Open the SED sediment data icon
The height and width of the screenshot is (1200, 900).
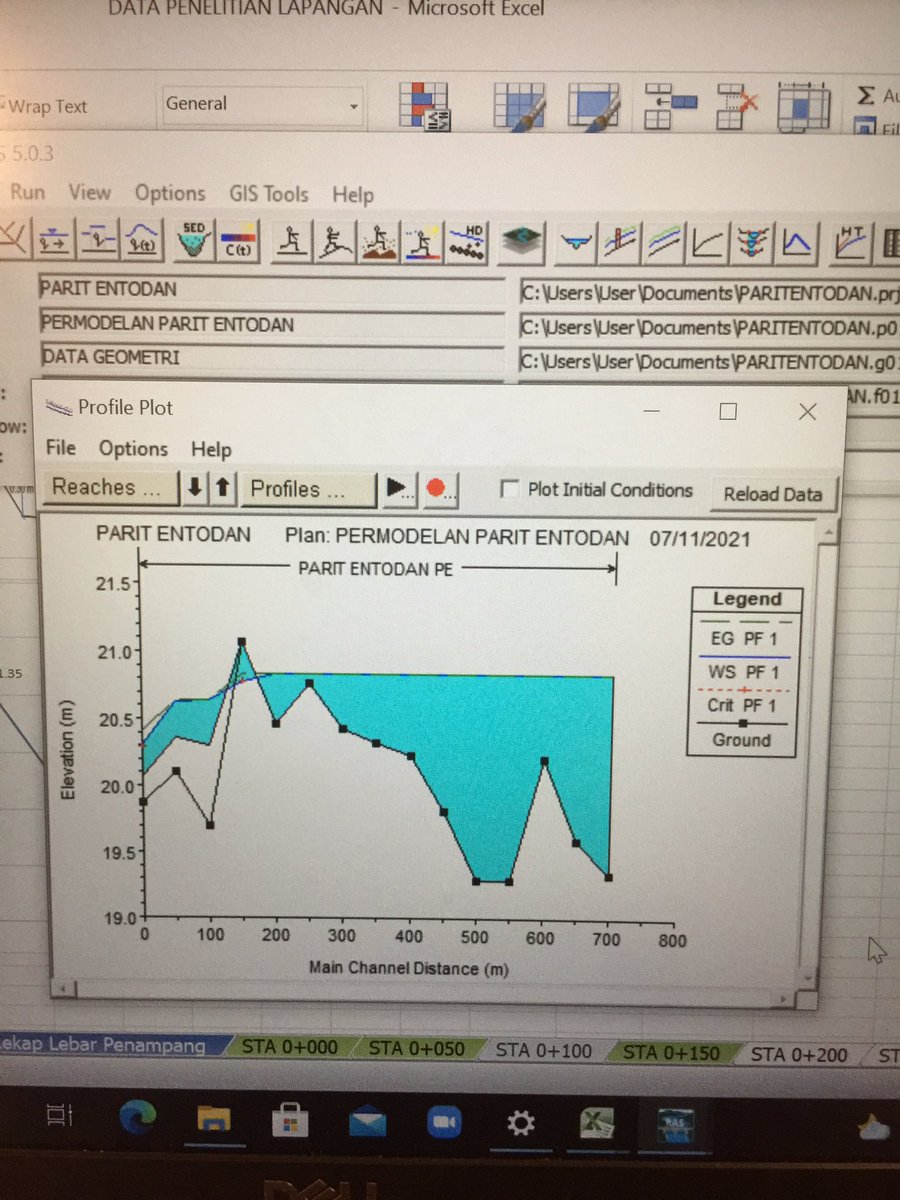192,240
